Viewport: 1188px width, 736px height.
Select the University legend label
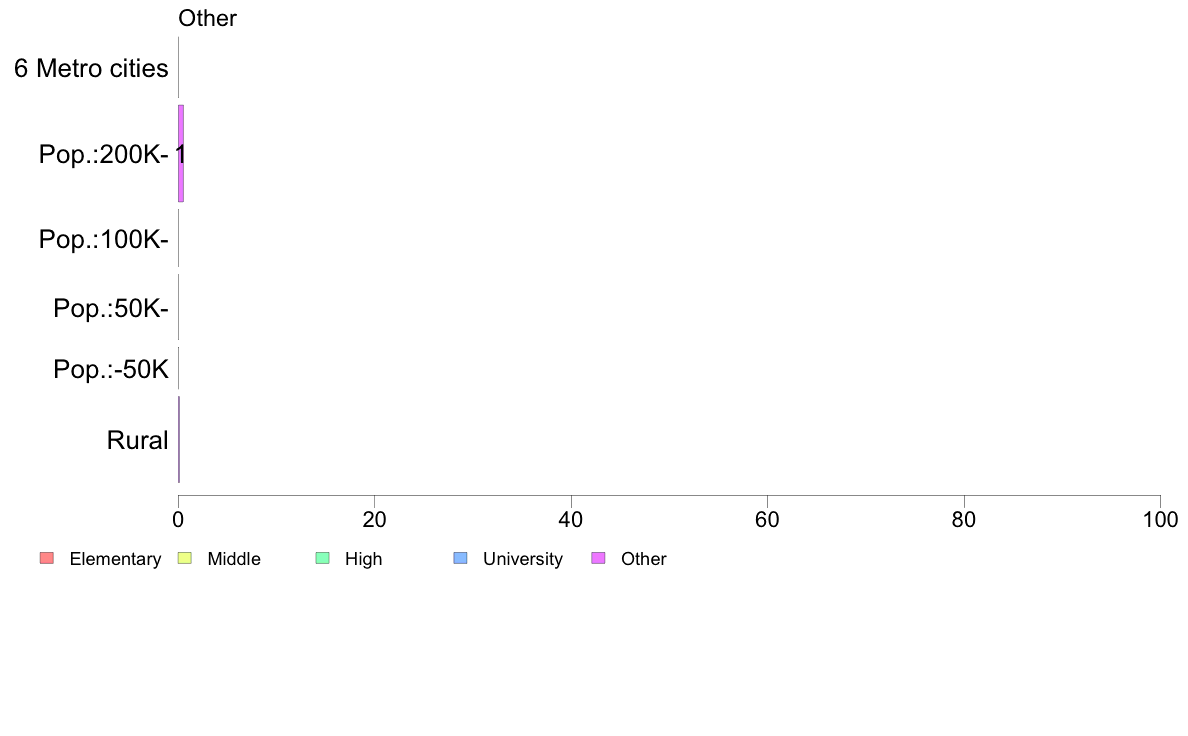[523, 559]
